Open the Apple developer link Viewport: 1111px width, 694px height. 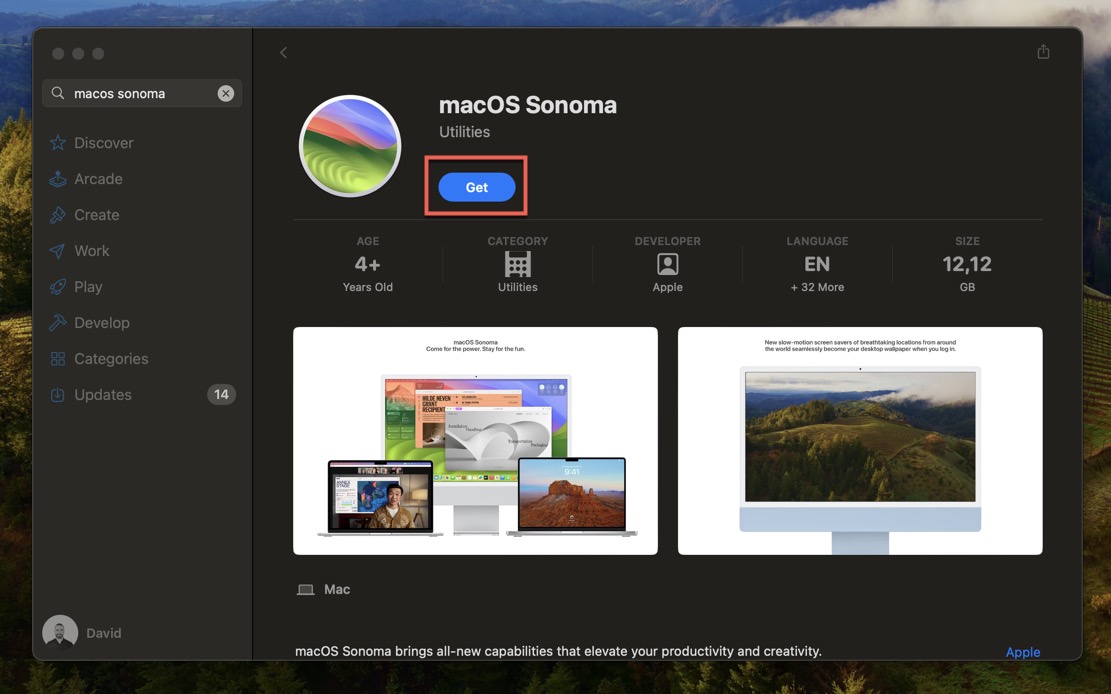click(x=1022, y=652)
